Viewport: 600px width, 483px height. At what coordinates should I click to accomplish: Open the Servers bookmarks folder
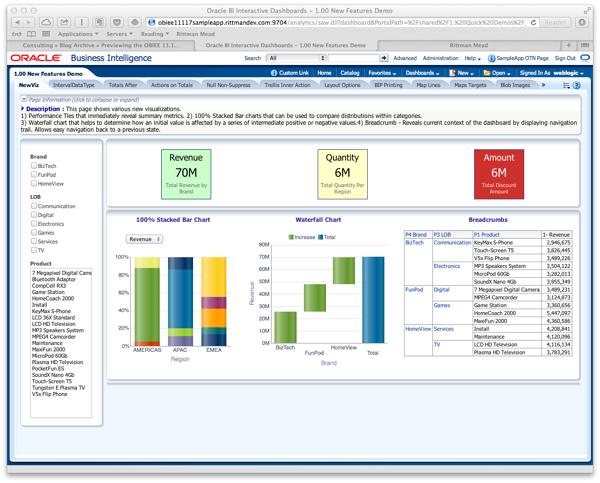pos(119,34)
